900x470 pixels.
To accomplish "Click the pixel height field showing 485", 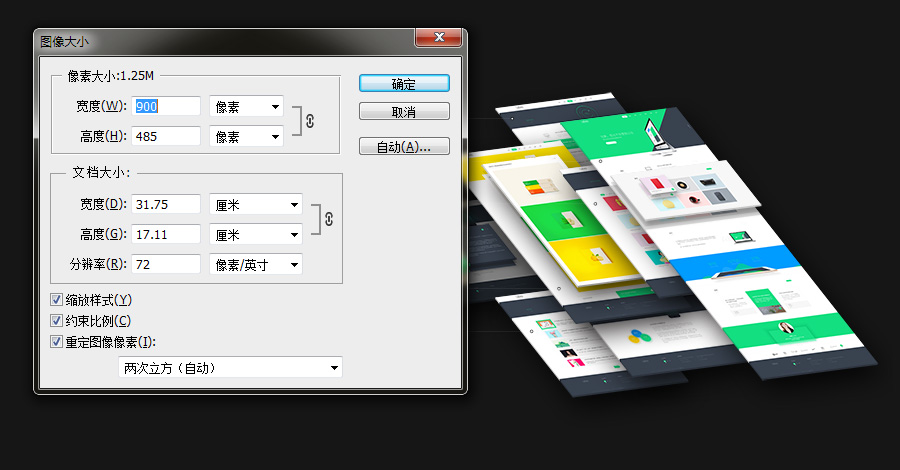I will click(166, 136).
